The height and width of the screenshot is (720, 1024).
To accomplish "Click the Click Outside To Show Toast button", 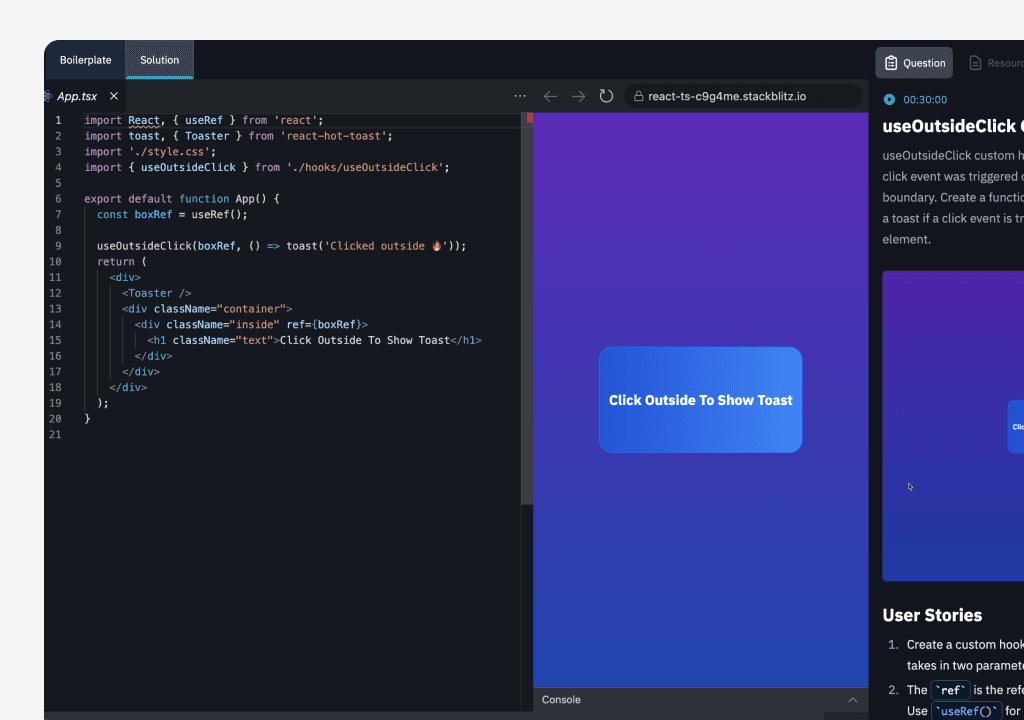I will coord(700,399).
